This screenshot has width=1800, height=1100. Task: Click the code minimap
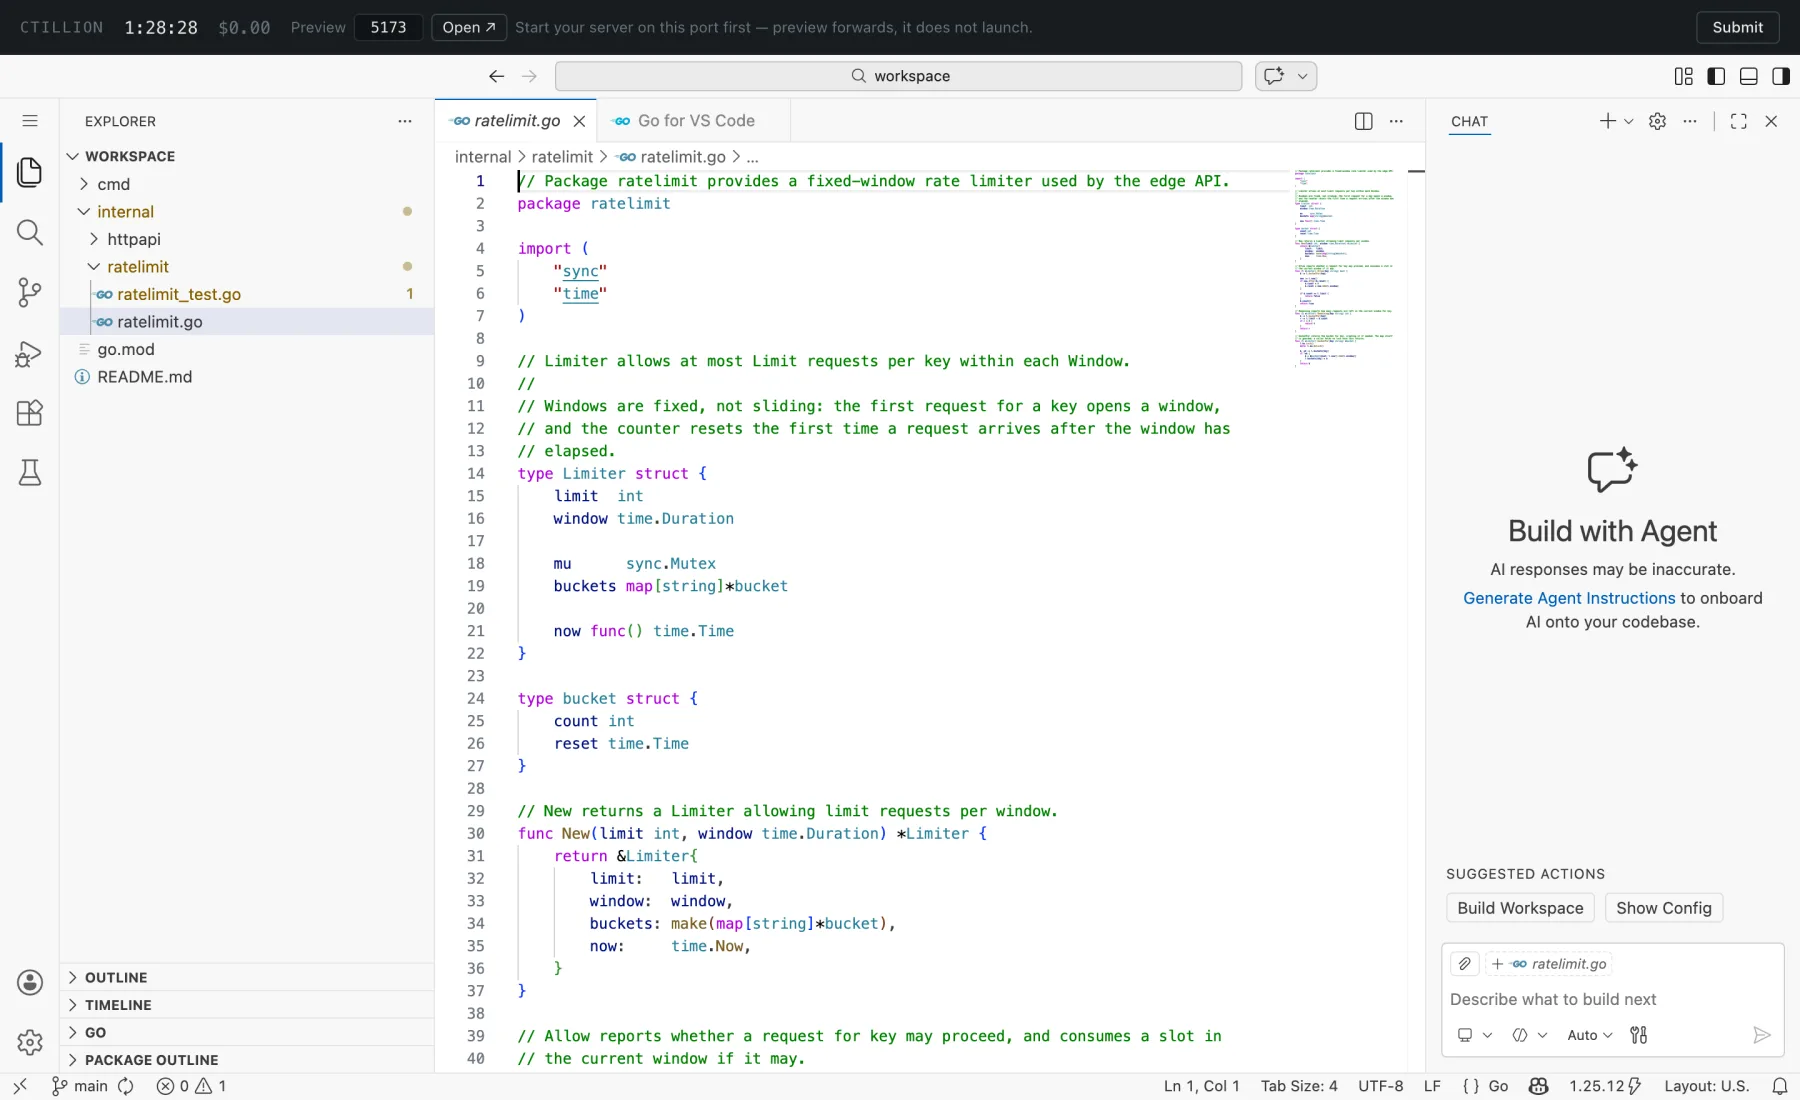click(1345, 270)
